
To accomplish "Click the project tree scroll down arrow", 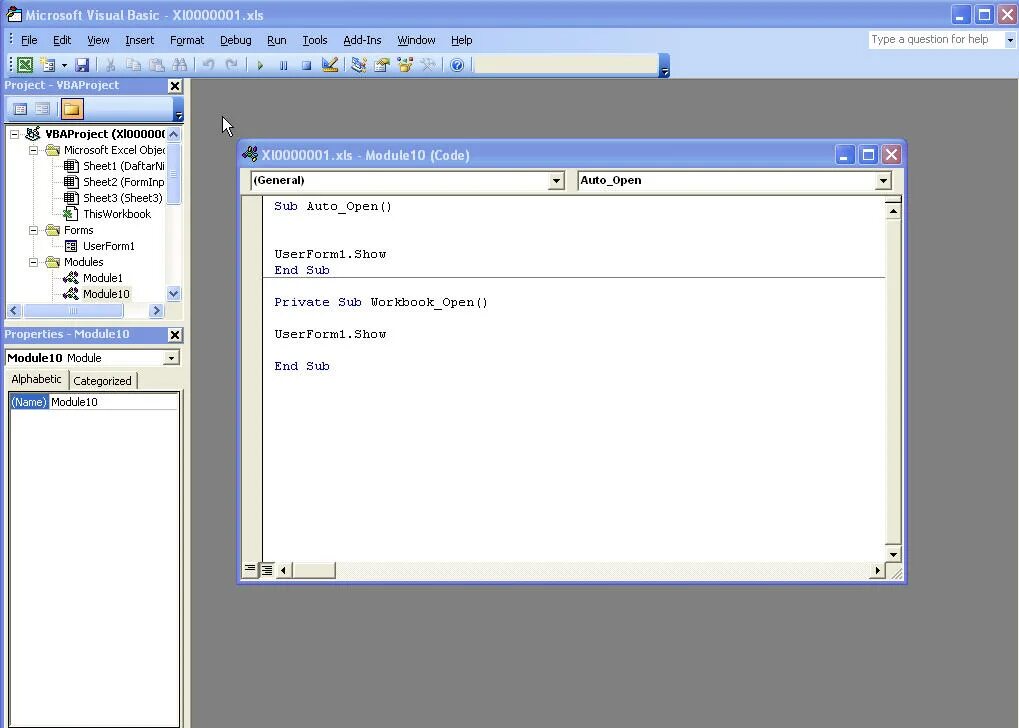I will (174, 294).
